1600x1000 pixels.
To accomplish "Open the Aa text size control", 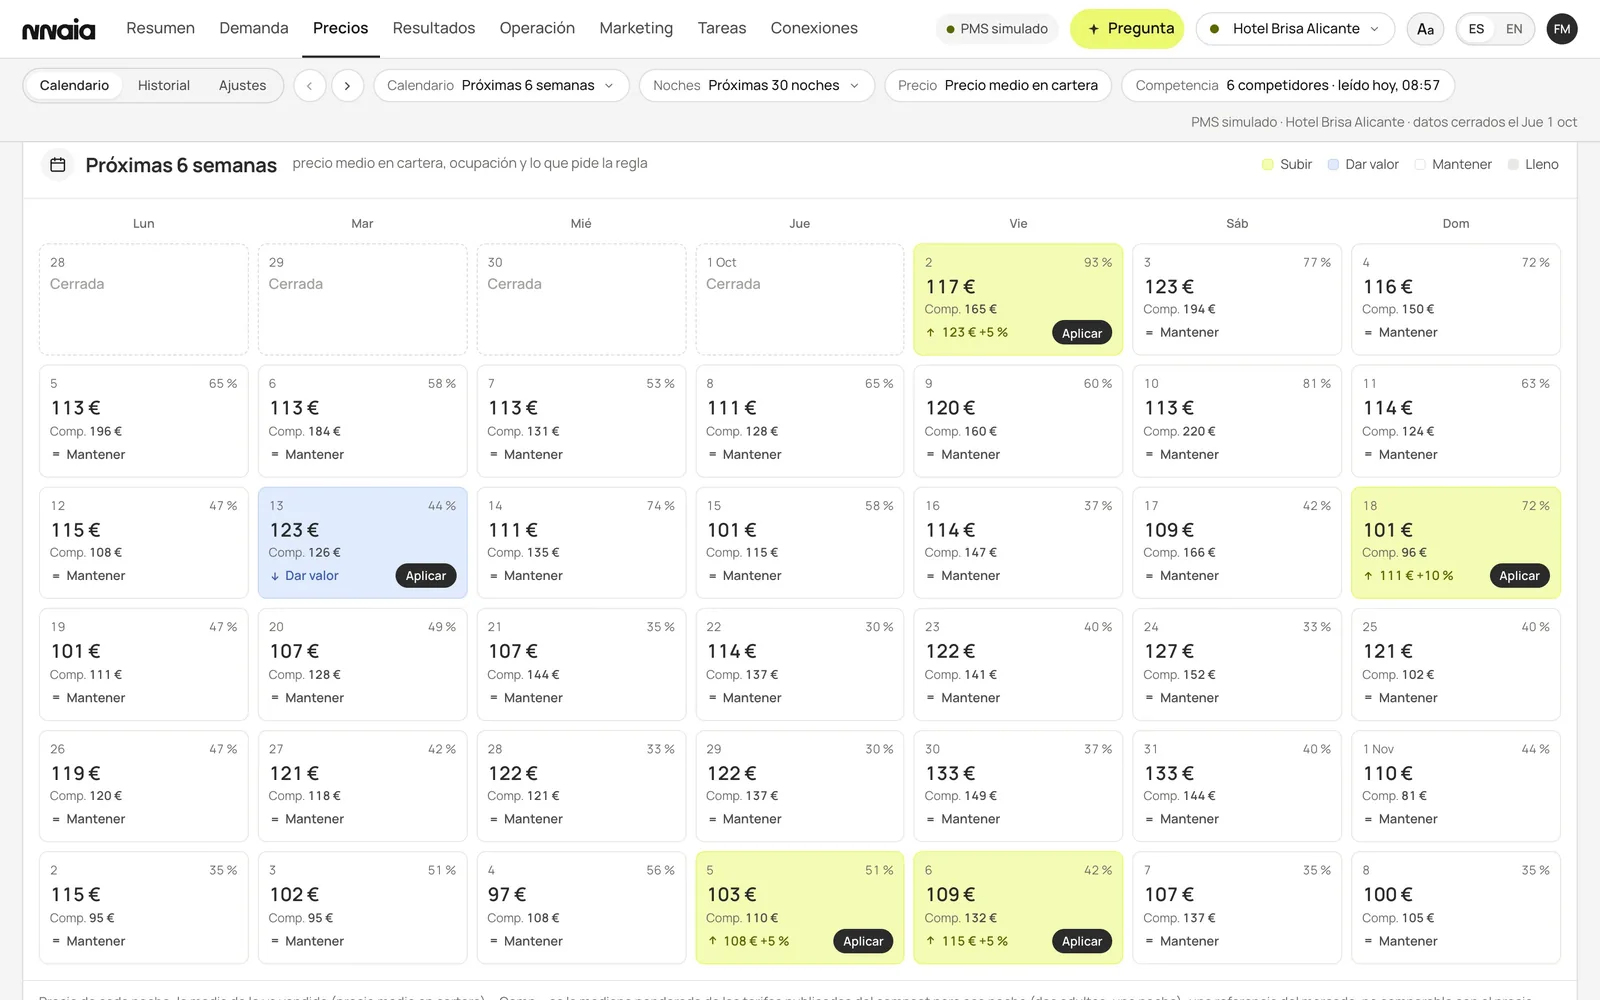I will pos(1425,29).
